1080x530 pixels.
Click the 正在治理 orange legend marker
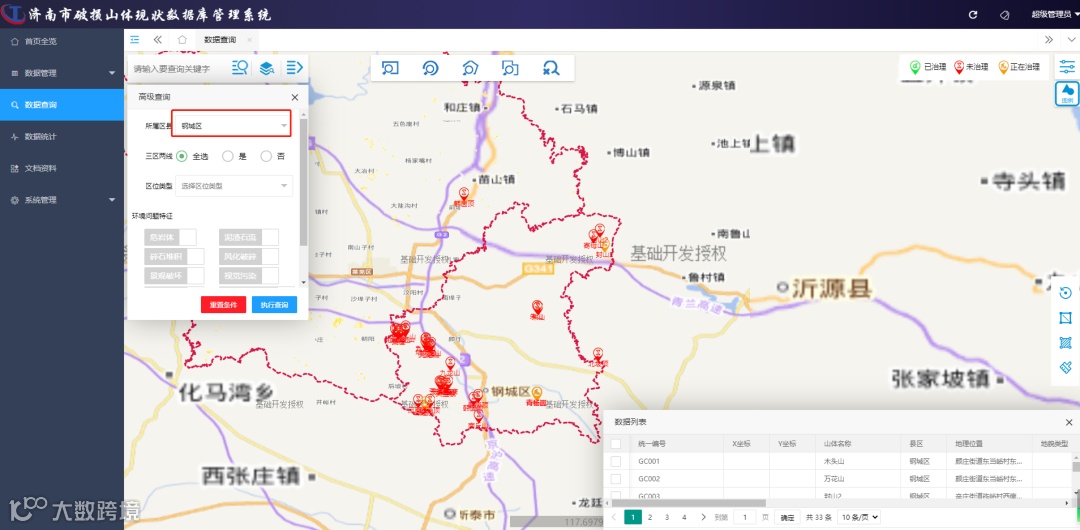click(x=1004, y=67)
